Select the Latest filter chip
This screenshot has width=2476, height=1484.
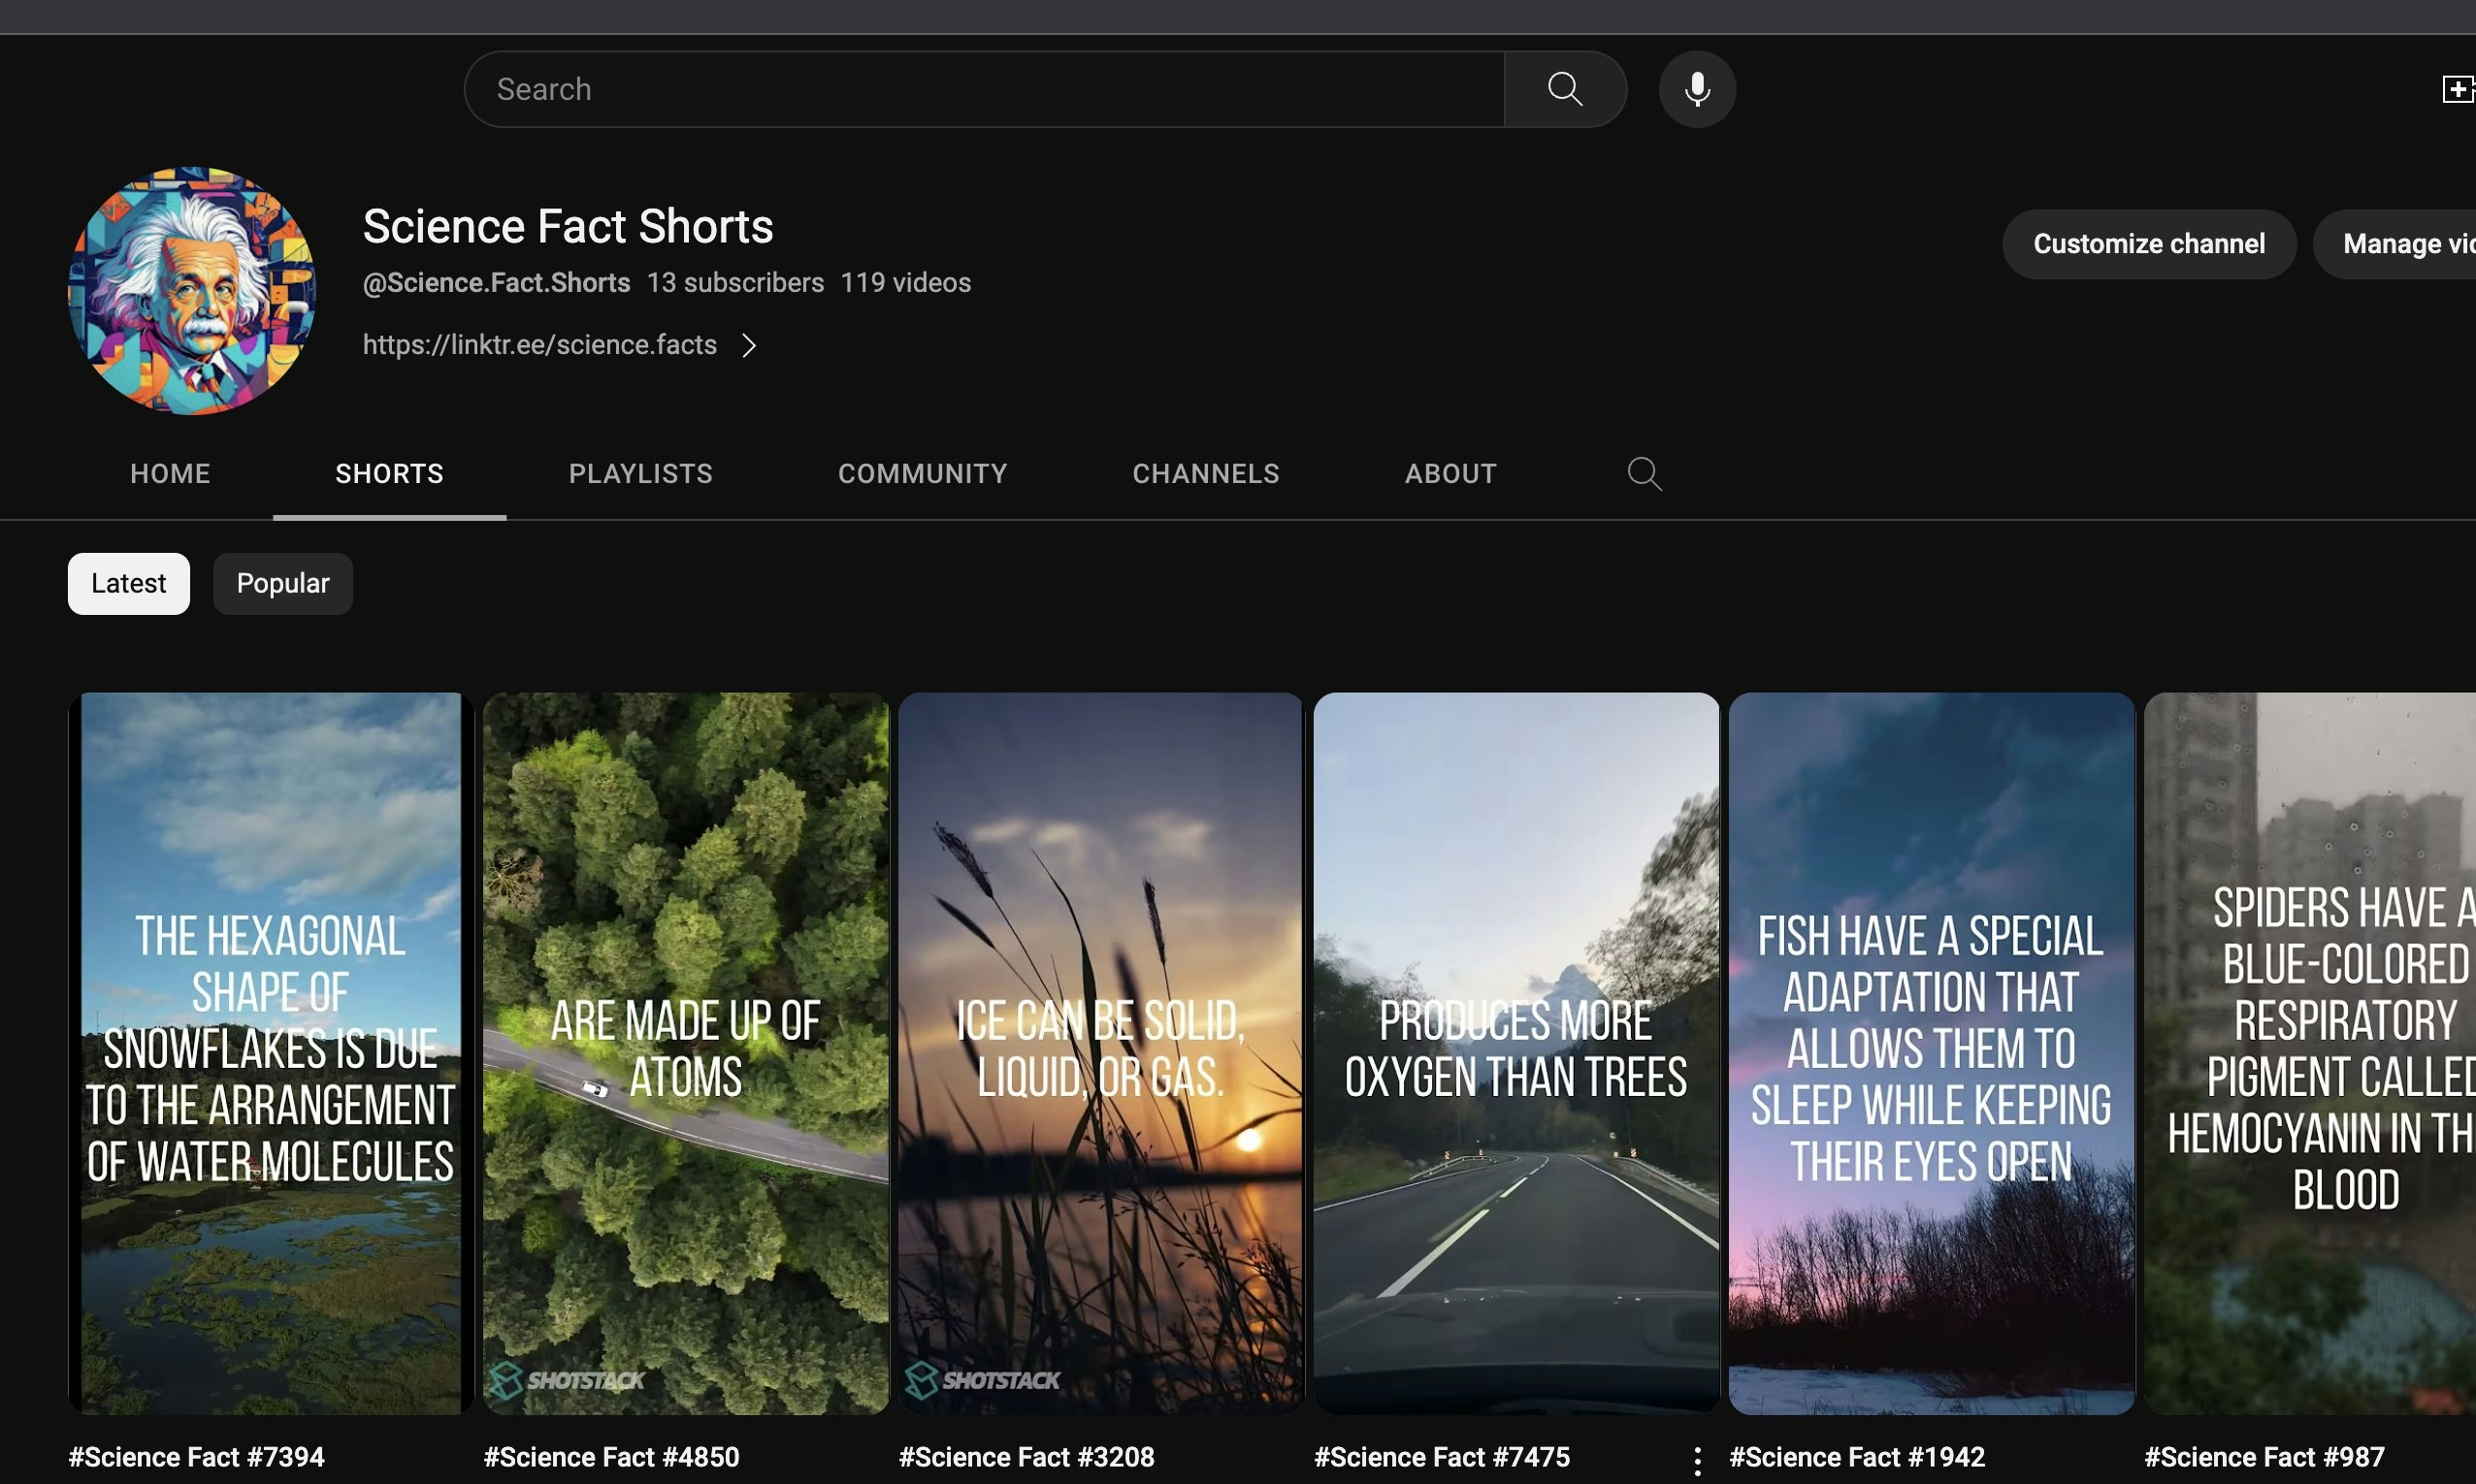[x=128, y=584]
